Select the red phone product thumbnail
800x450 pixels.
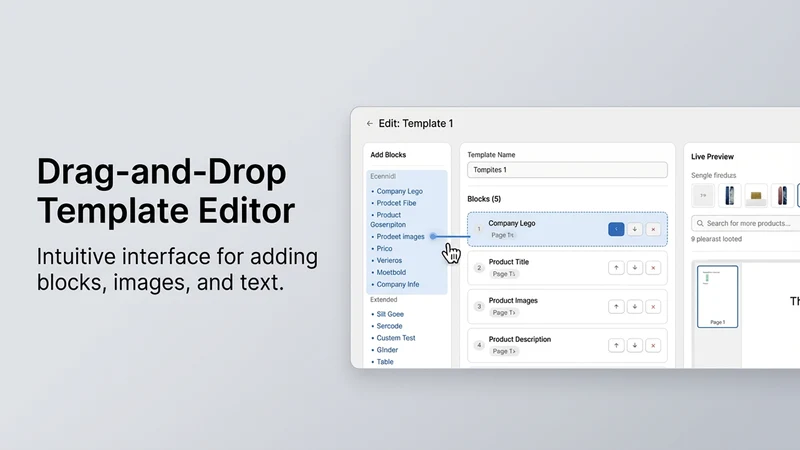782,195
